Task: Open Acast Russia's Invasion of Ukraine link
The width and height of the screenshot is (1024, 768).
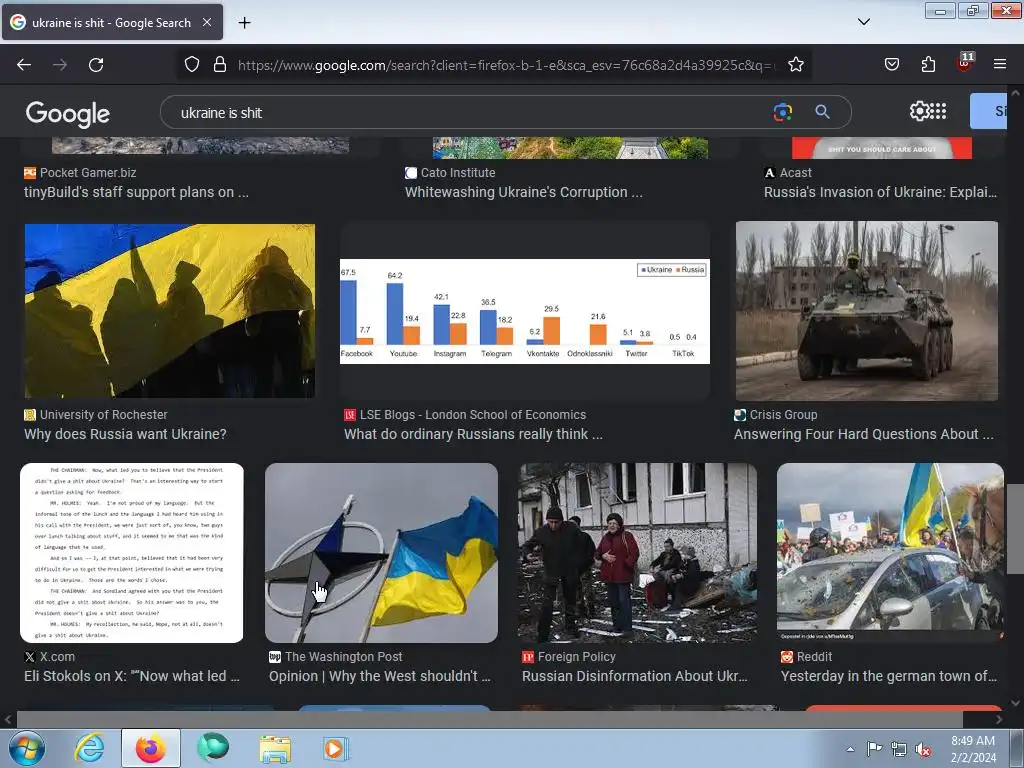Action: click(x=880, y=192)
